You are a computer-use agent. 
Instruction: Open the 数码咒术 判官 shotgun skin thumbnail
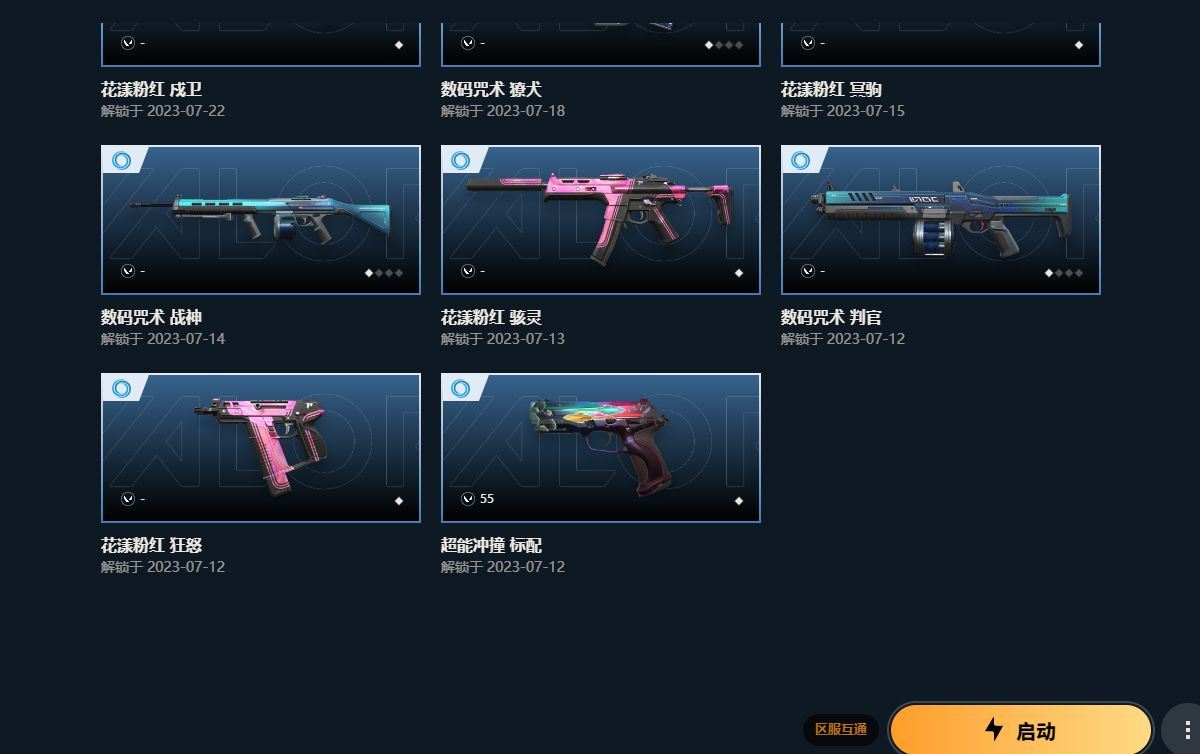[941, 220]
